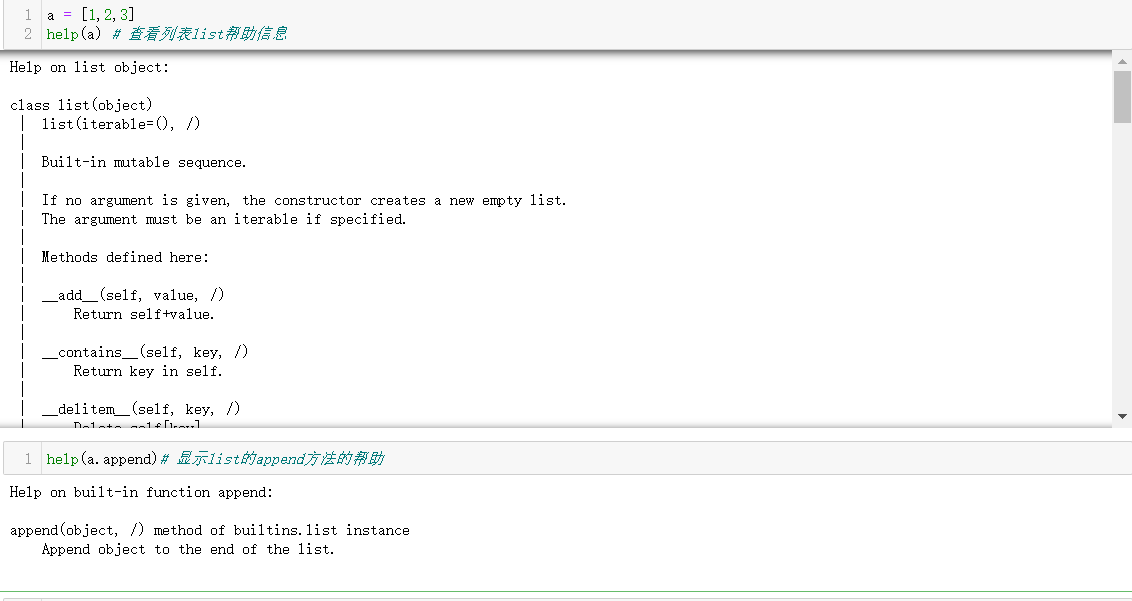Click the text 'Help on built-in function append:'
The image size is (1132, 601).
click(142, 493)
